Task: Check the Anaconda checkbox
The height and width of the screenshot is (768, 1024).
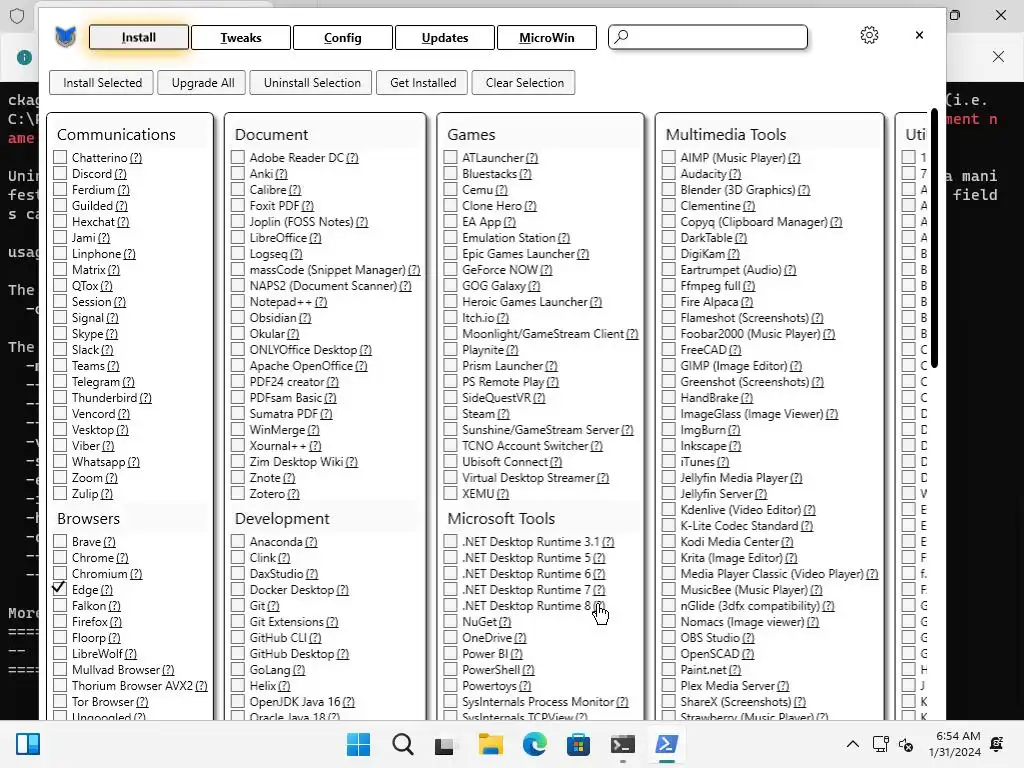Action: click(238, 541)
